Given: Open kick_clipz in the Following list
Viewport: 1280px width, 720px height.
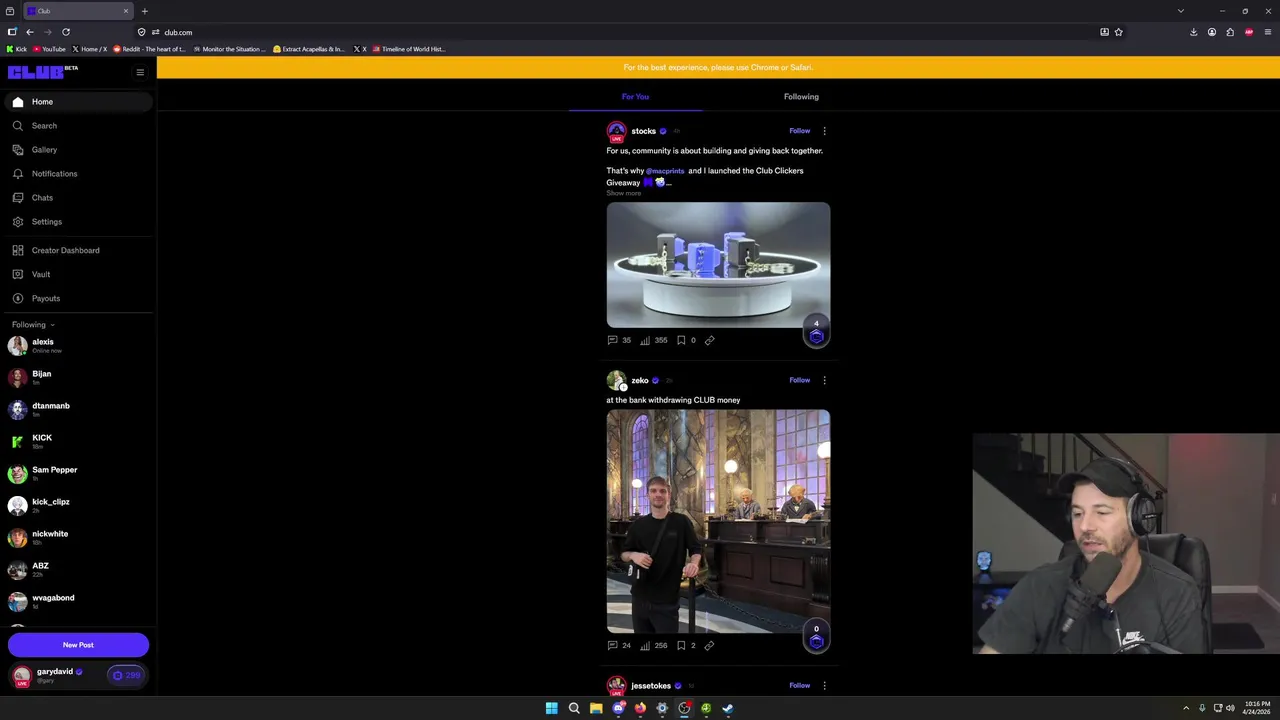Looking at the screenshot, I should pyautogui.click(x=77, y=506).
